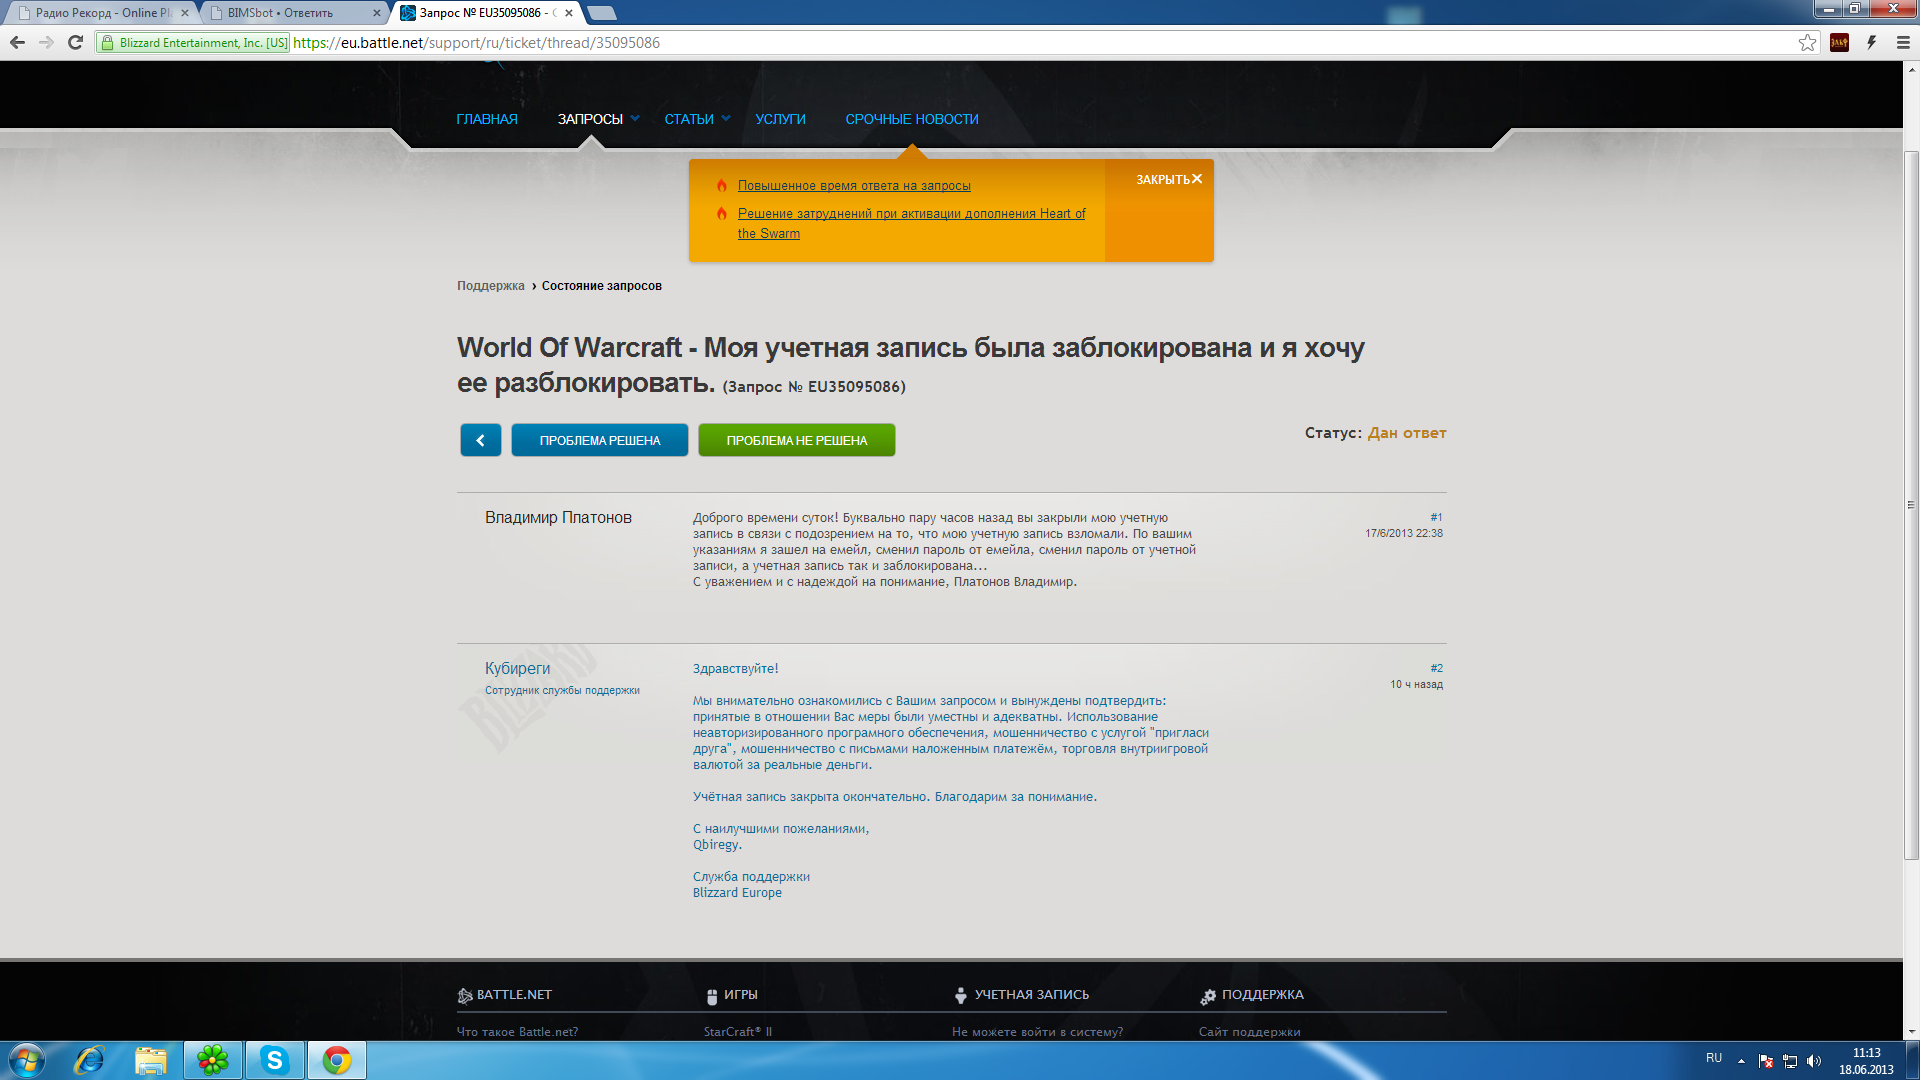The height and width of the screenshot is (1080, 1920).
Task: Open the Chrome menu hamburger icon
Action: point(1903,42)
